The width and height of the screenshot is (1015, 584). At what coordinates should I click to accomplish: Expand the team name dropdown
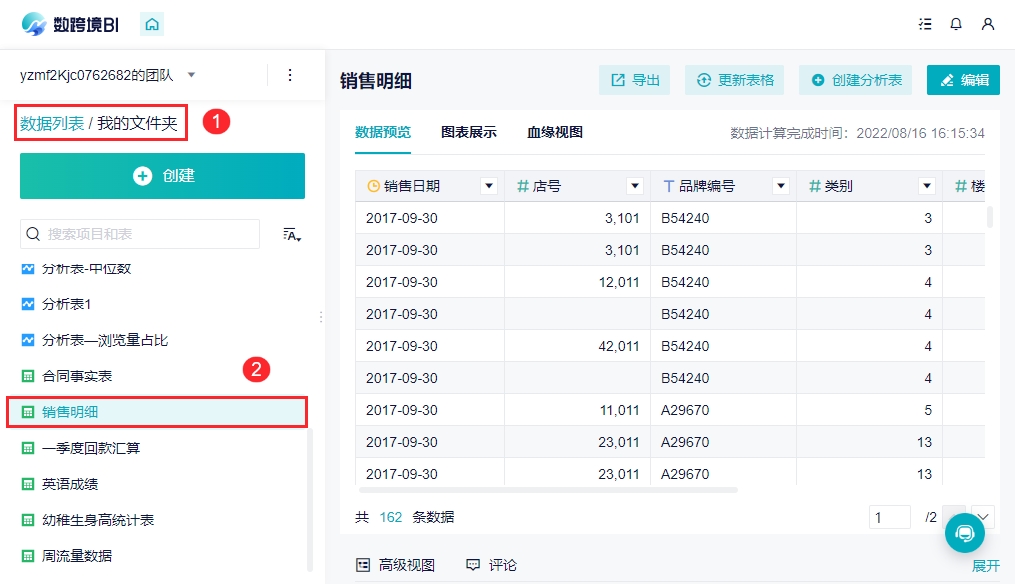(x=191, y=75)
